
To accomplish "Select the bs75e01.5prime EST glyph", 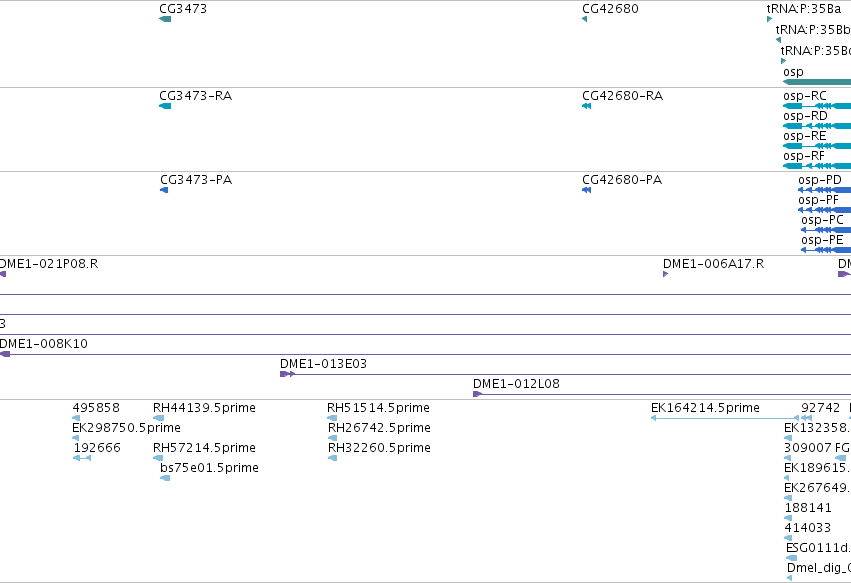I will 165,478.
